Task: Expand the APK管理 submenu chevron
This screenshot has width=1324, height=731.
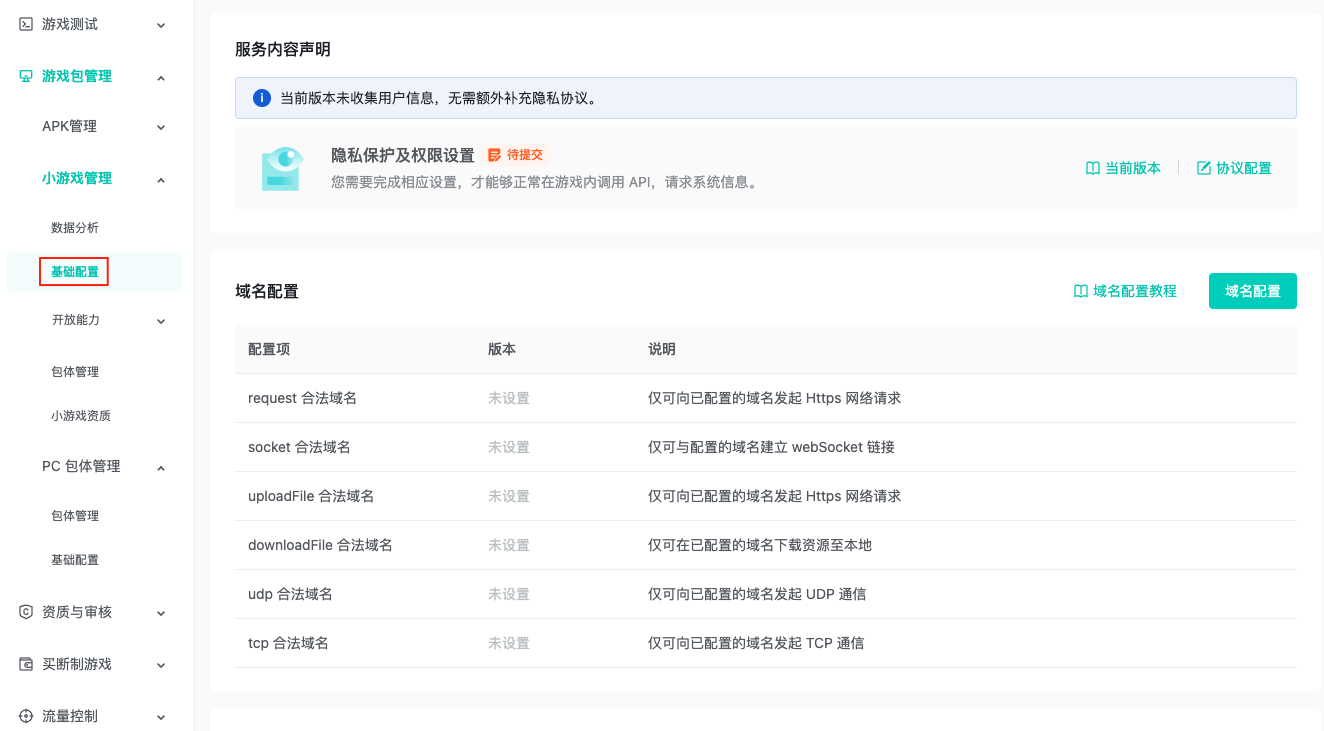Action: tap(161, 127)
